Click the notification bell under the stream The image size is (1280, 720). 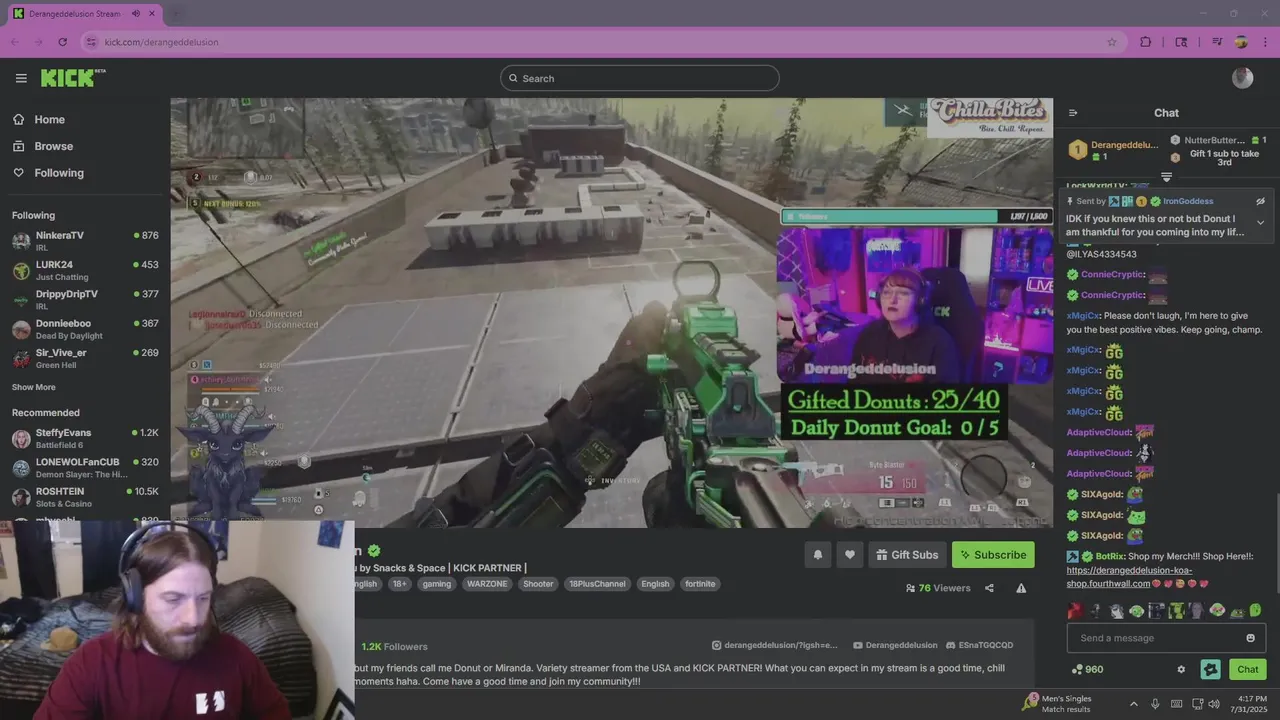[817, 555]
